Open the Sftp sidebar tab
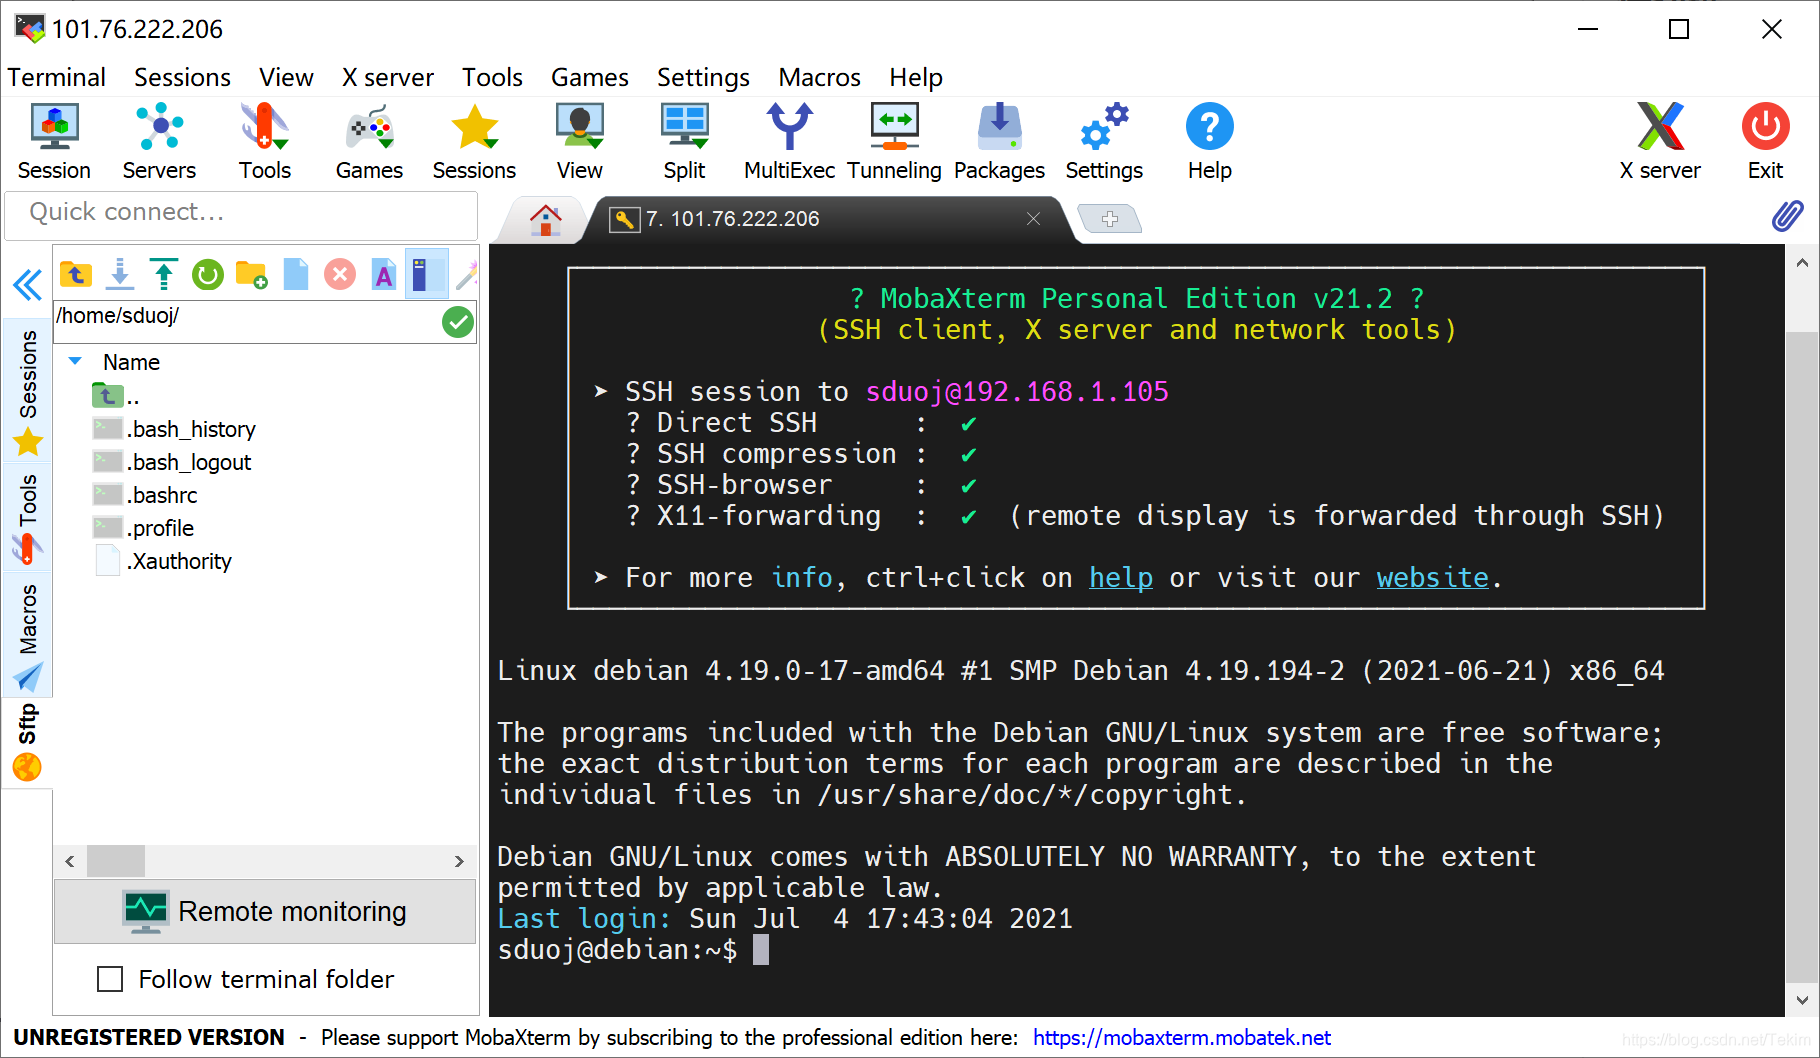The height and width of the screenshot is (1058, 1820). tap(28, 742)
